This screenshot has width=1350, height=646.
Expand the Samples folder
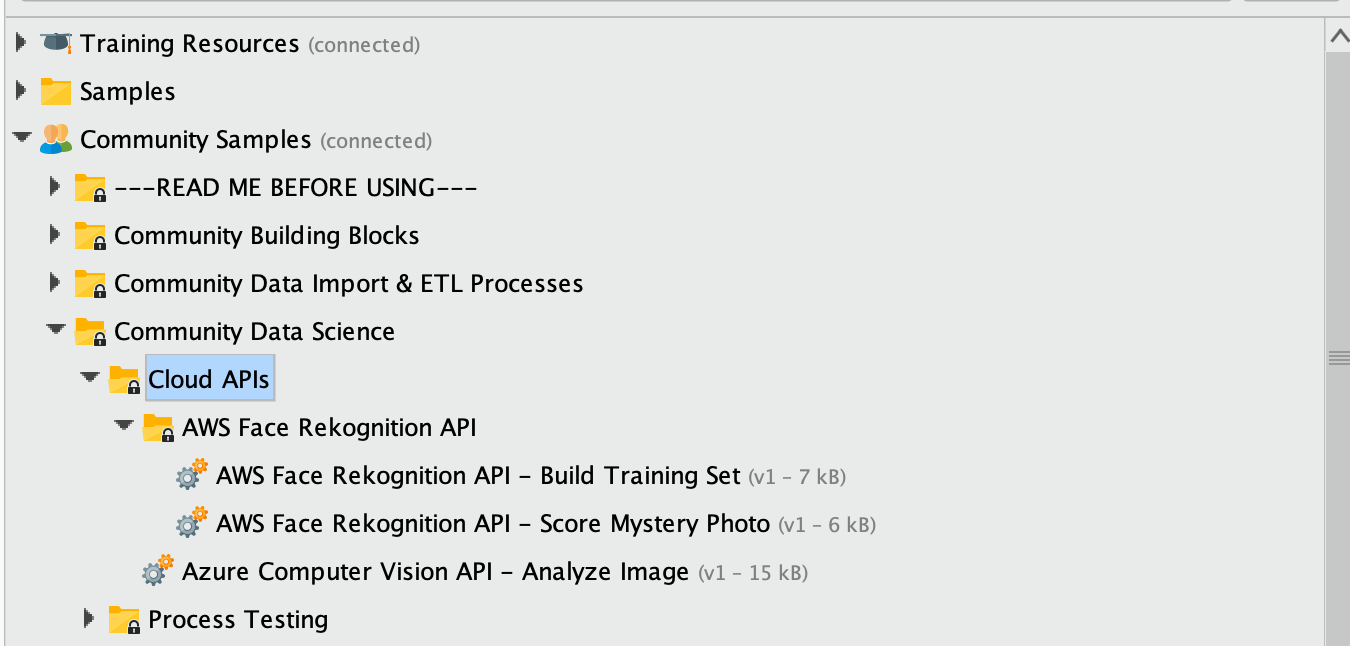point(21,91)
